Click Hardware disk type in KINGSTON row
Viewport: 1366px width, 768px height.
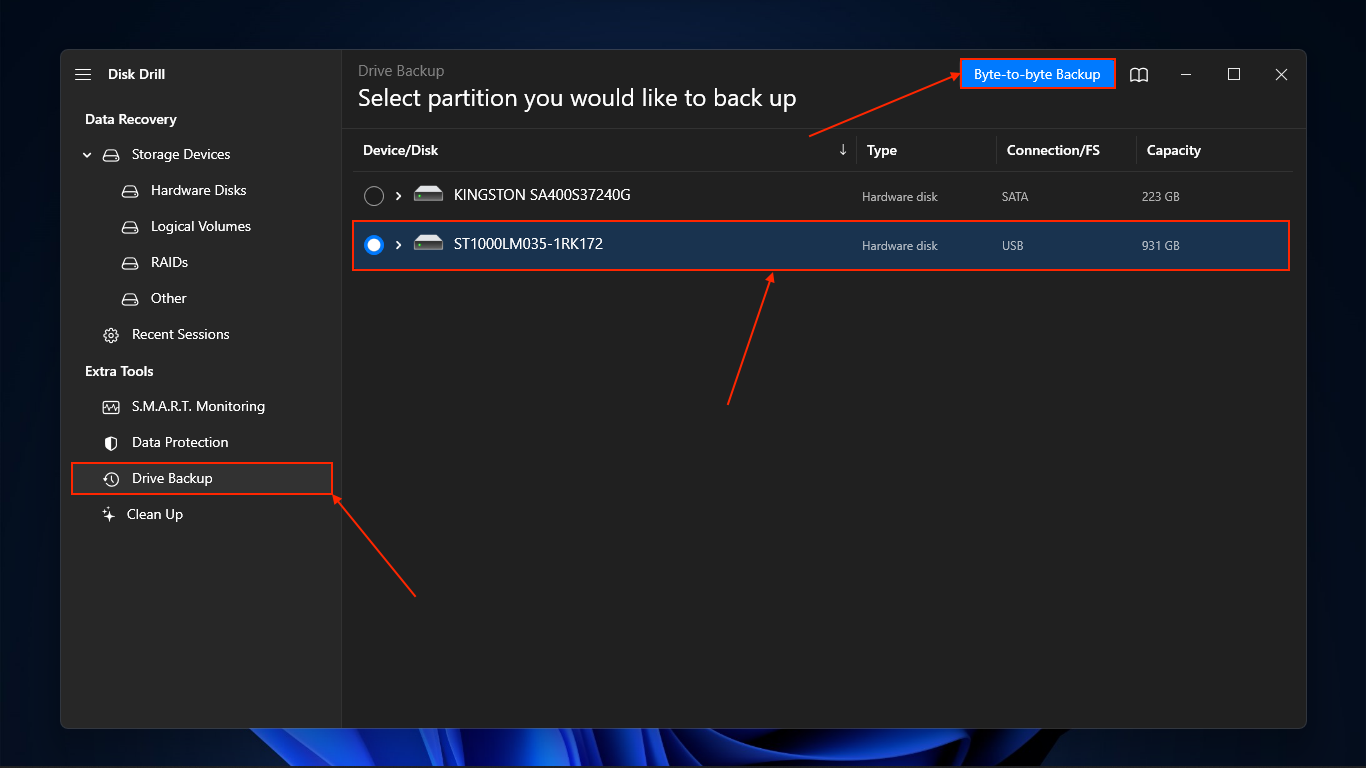[x=900, y=197]
